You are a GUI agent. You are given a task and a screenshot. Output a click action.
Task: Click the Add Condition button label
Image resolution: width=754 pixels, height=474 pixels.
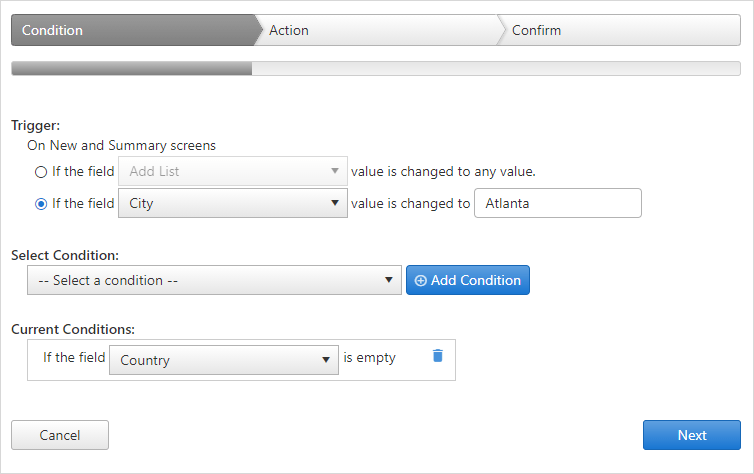click(x=476, y=280)
